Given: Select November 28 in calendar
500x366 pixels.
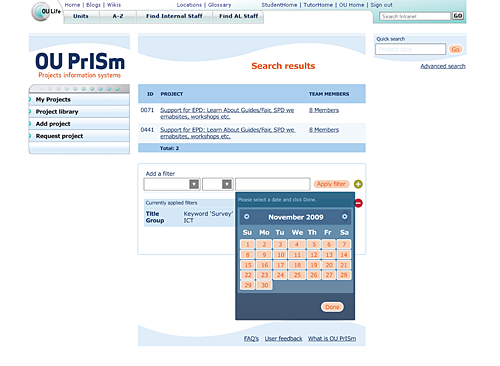Looking at the screenshot, I should (x=344, y=275).
